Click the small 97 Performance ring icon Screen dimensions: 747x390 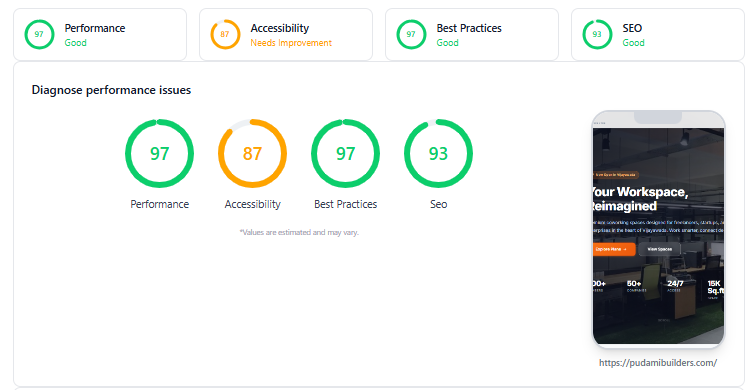[x=39, y=34]
